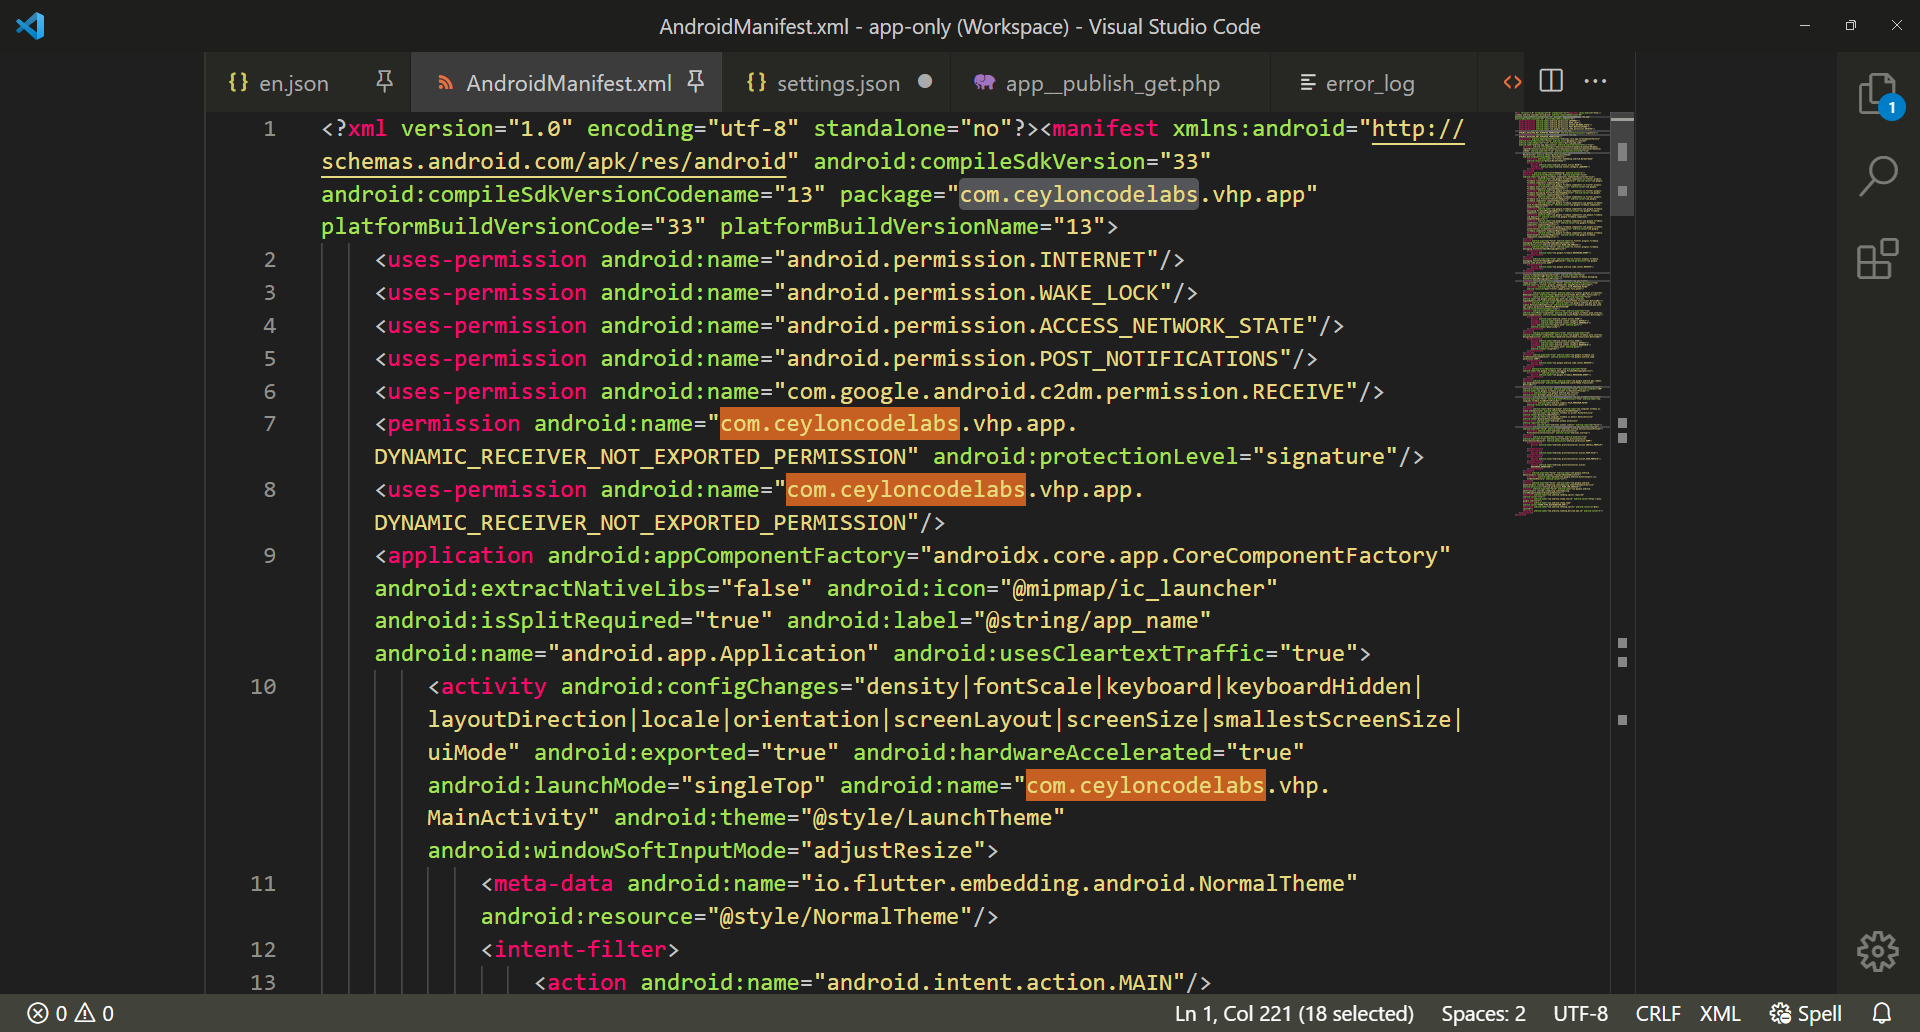Open the notifications bell
This screenshot has width=1920, height=1032.
click(x=1882, y=1014)
